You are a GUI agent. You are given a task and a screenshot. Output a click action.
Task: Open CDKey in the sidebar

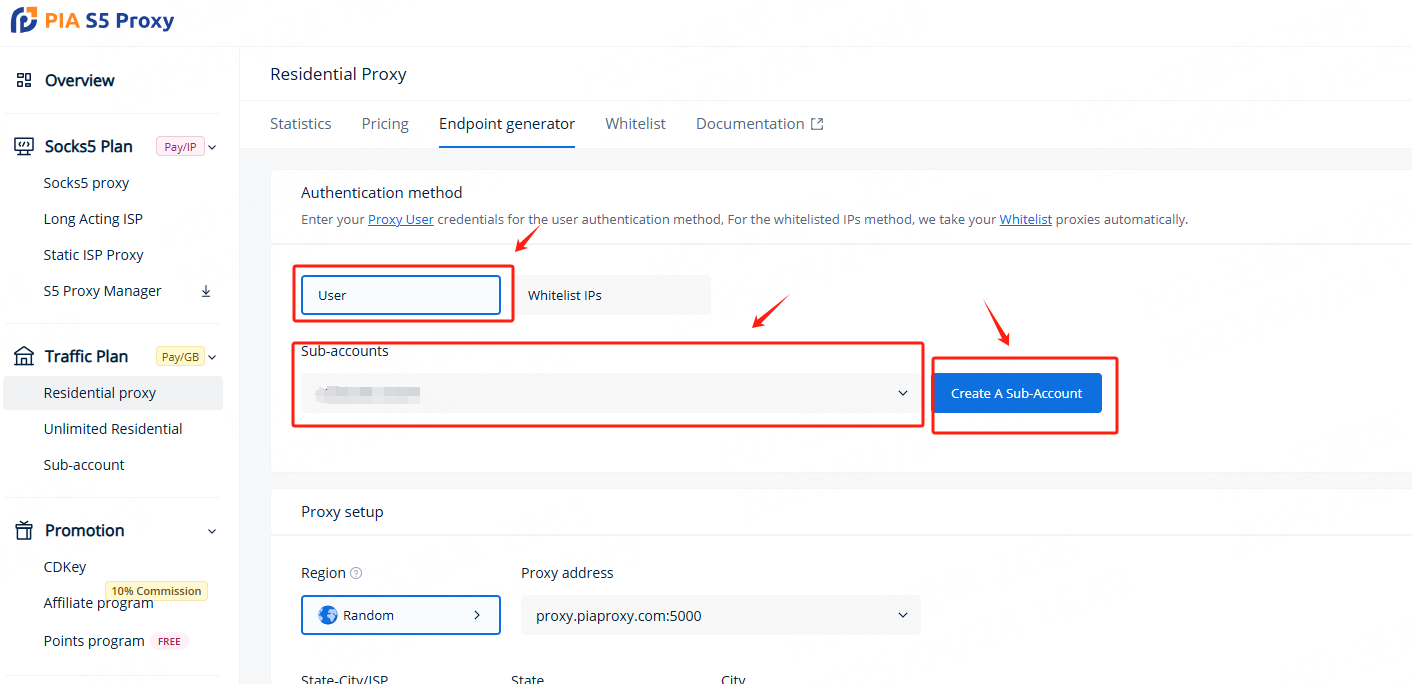(65, 567)
